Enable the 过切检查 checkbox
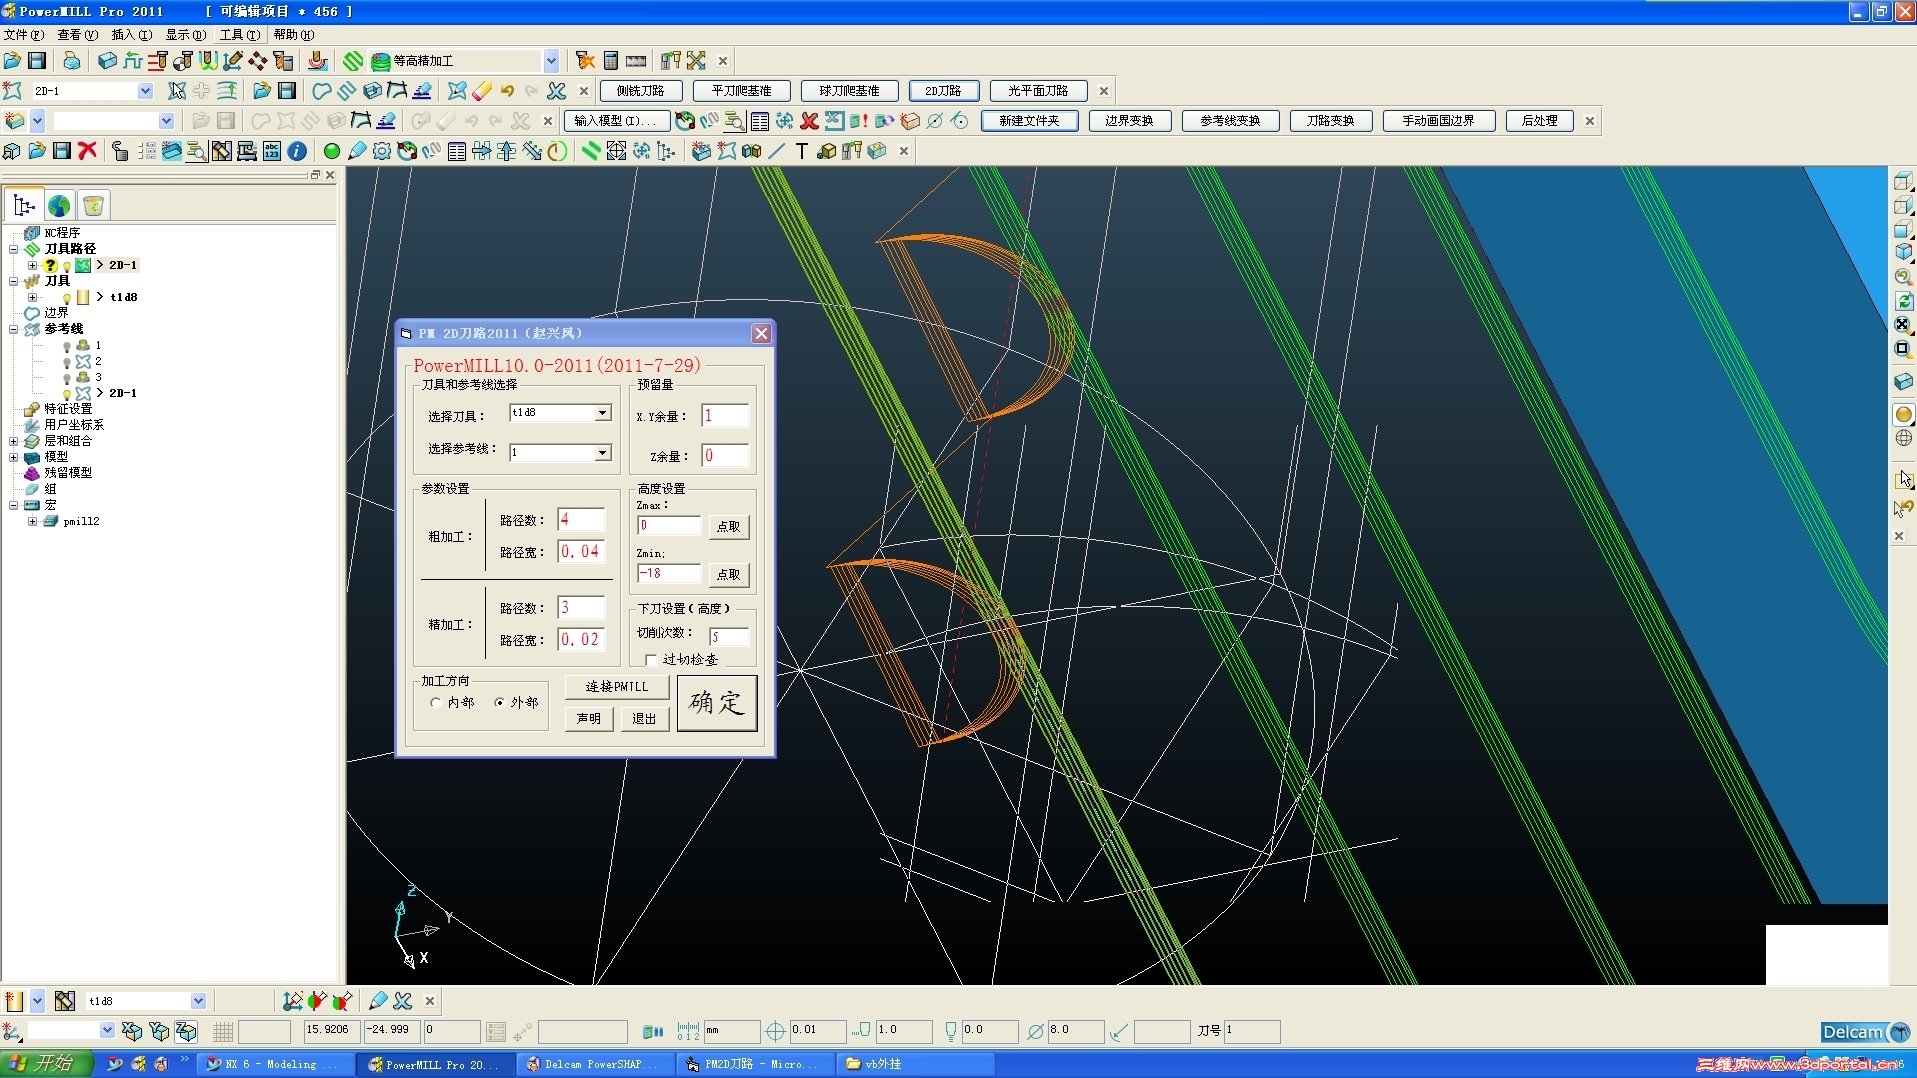Screen dimensions: 1917x1078 [651, 660]
